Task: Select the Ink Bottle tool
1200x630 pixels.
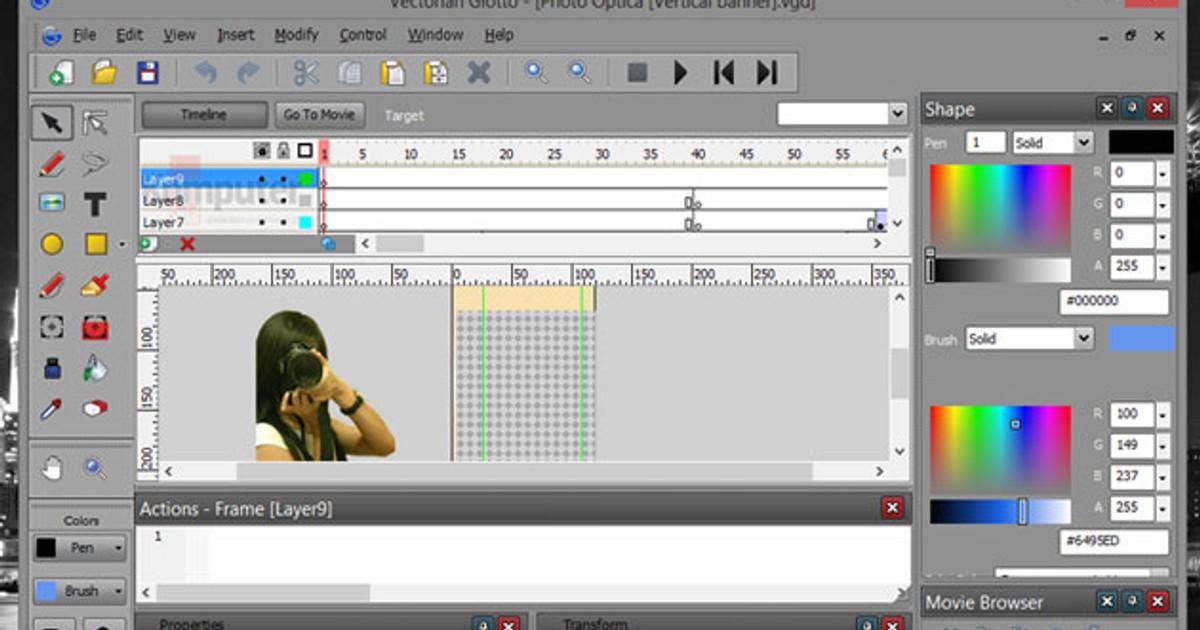Action: point(52,368)
